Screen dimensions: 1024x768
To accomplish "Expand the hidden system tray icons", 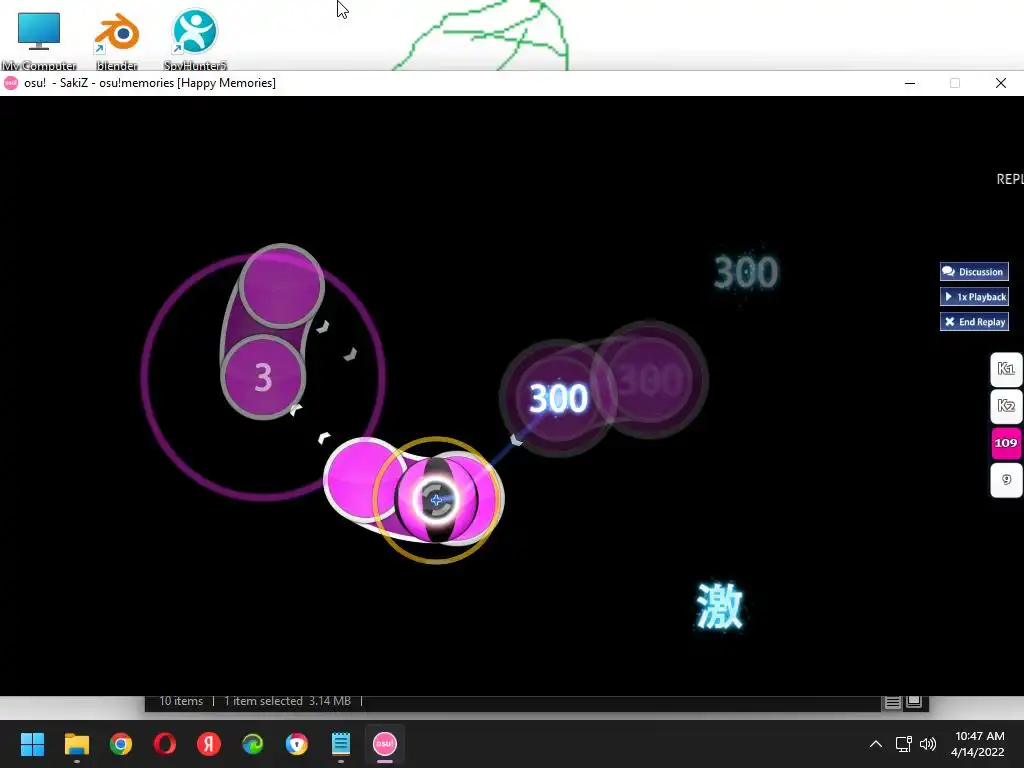I will [x=876, y=744].
